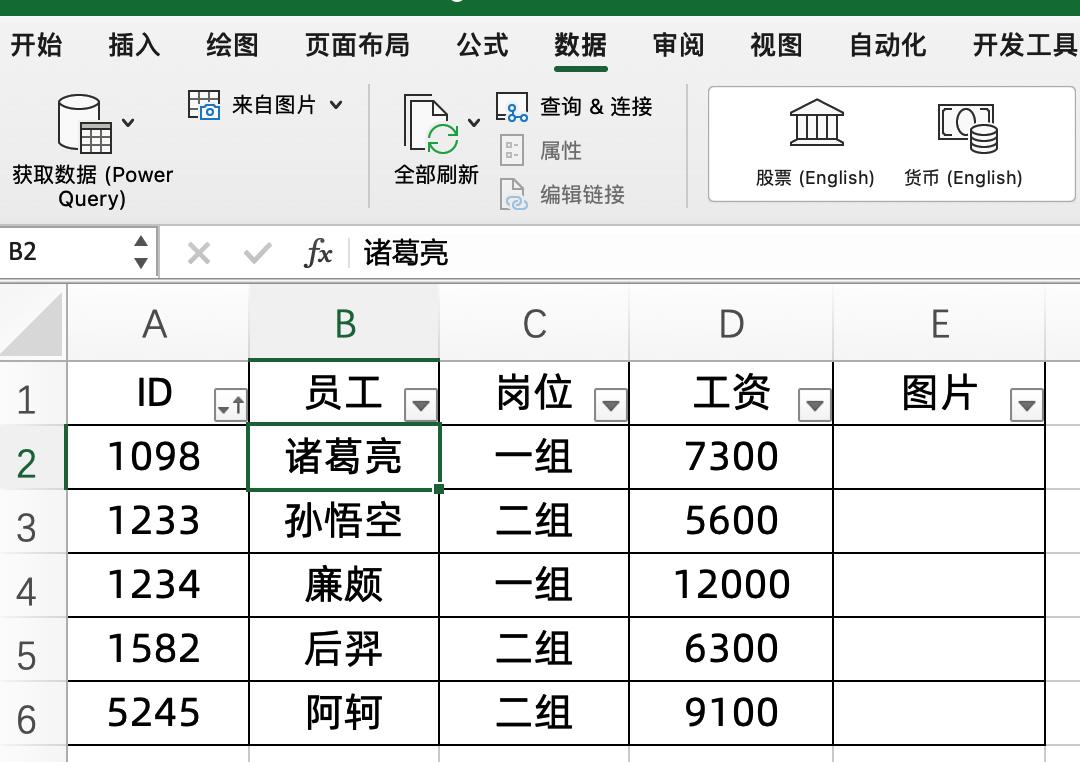1080x762 pixels.
Task: Switch to the 开始 ribbon tab
Action: tap(38, 45)
